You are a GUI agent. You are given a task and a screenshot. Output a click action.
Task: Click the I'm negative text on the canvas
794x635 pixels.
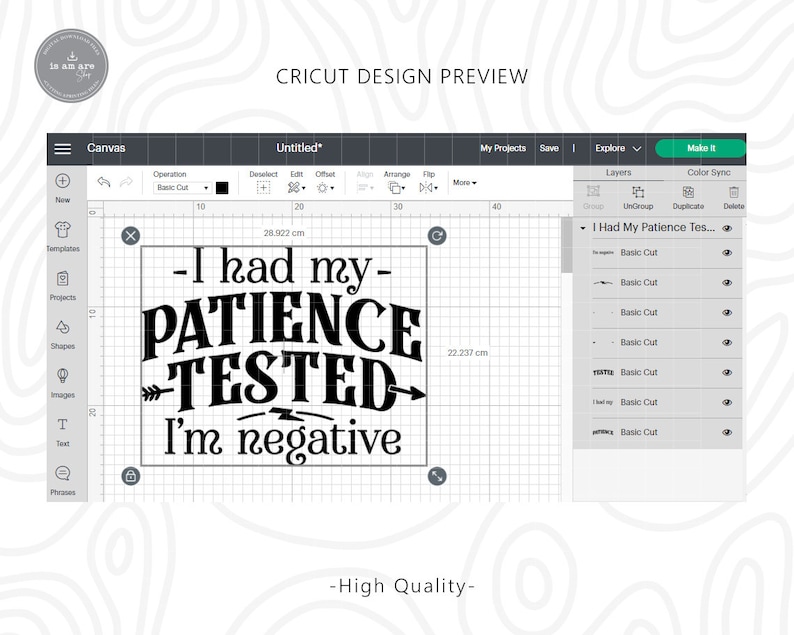coord(284,440)
